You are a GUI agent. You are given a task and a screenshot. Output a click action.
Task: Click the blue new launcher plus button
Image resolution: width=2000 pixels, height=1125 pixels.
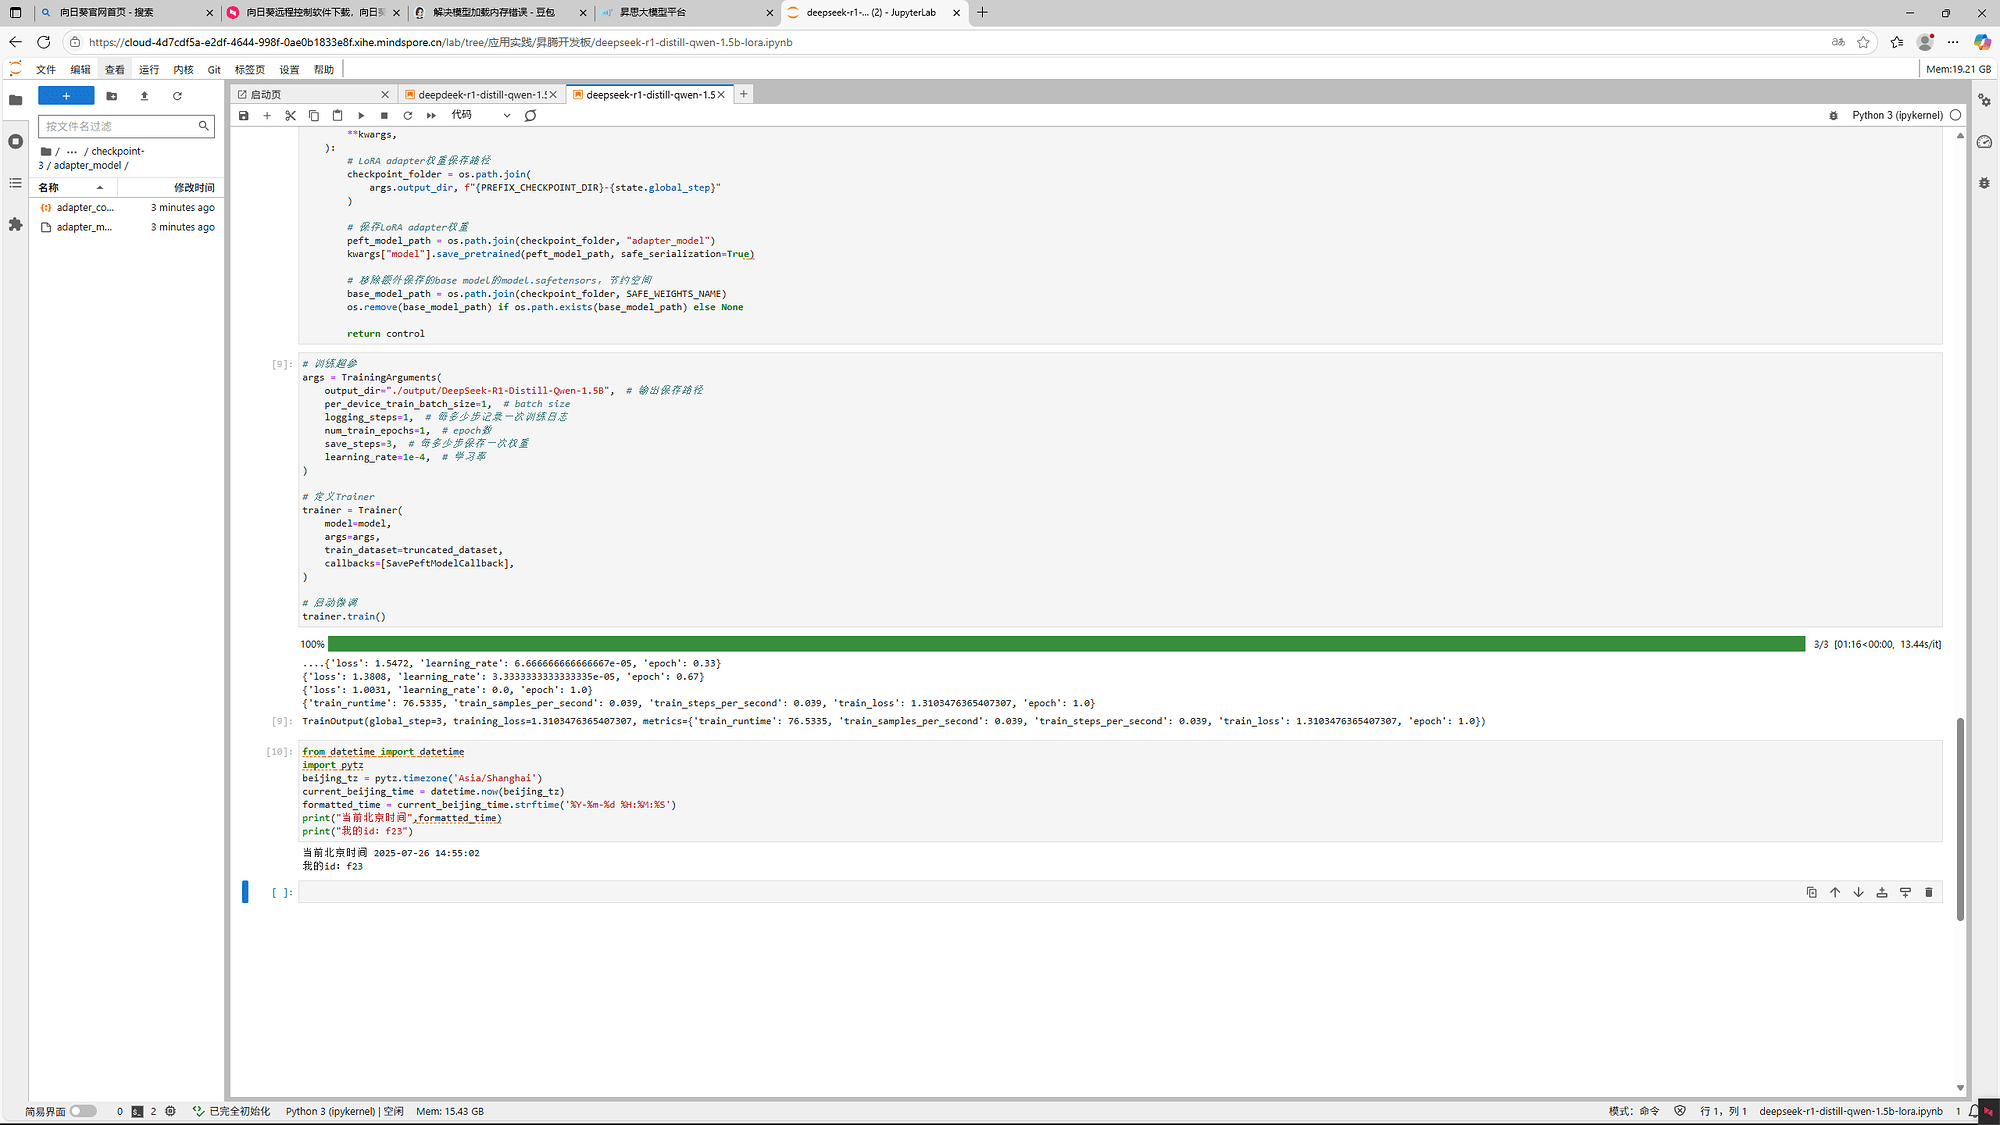(66, 96)
